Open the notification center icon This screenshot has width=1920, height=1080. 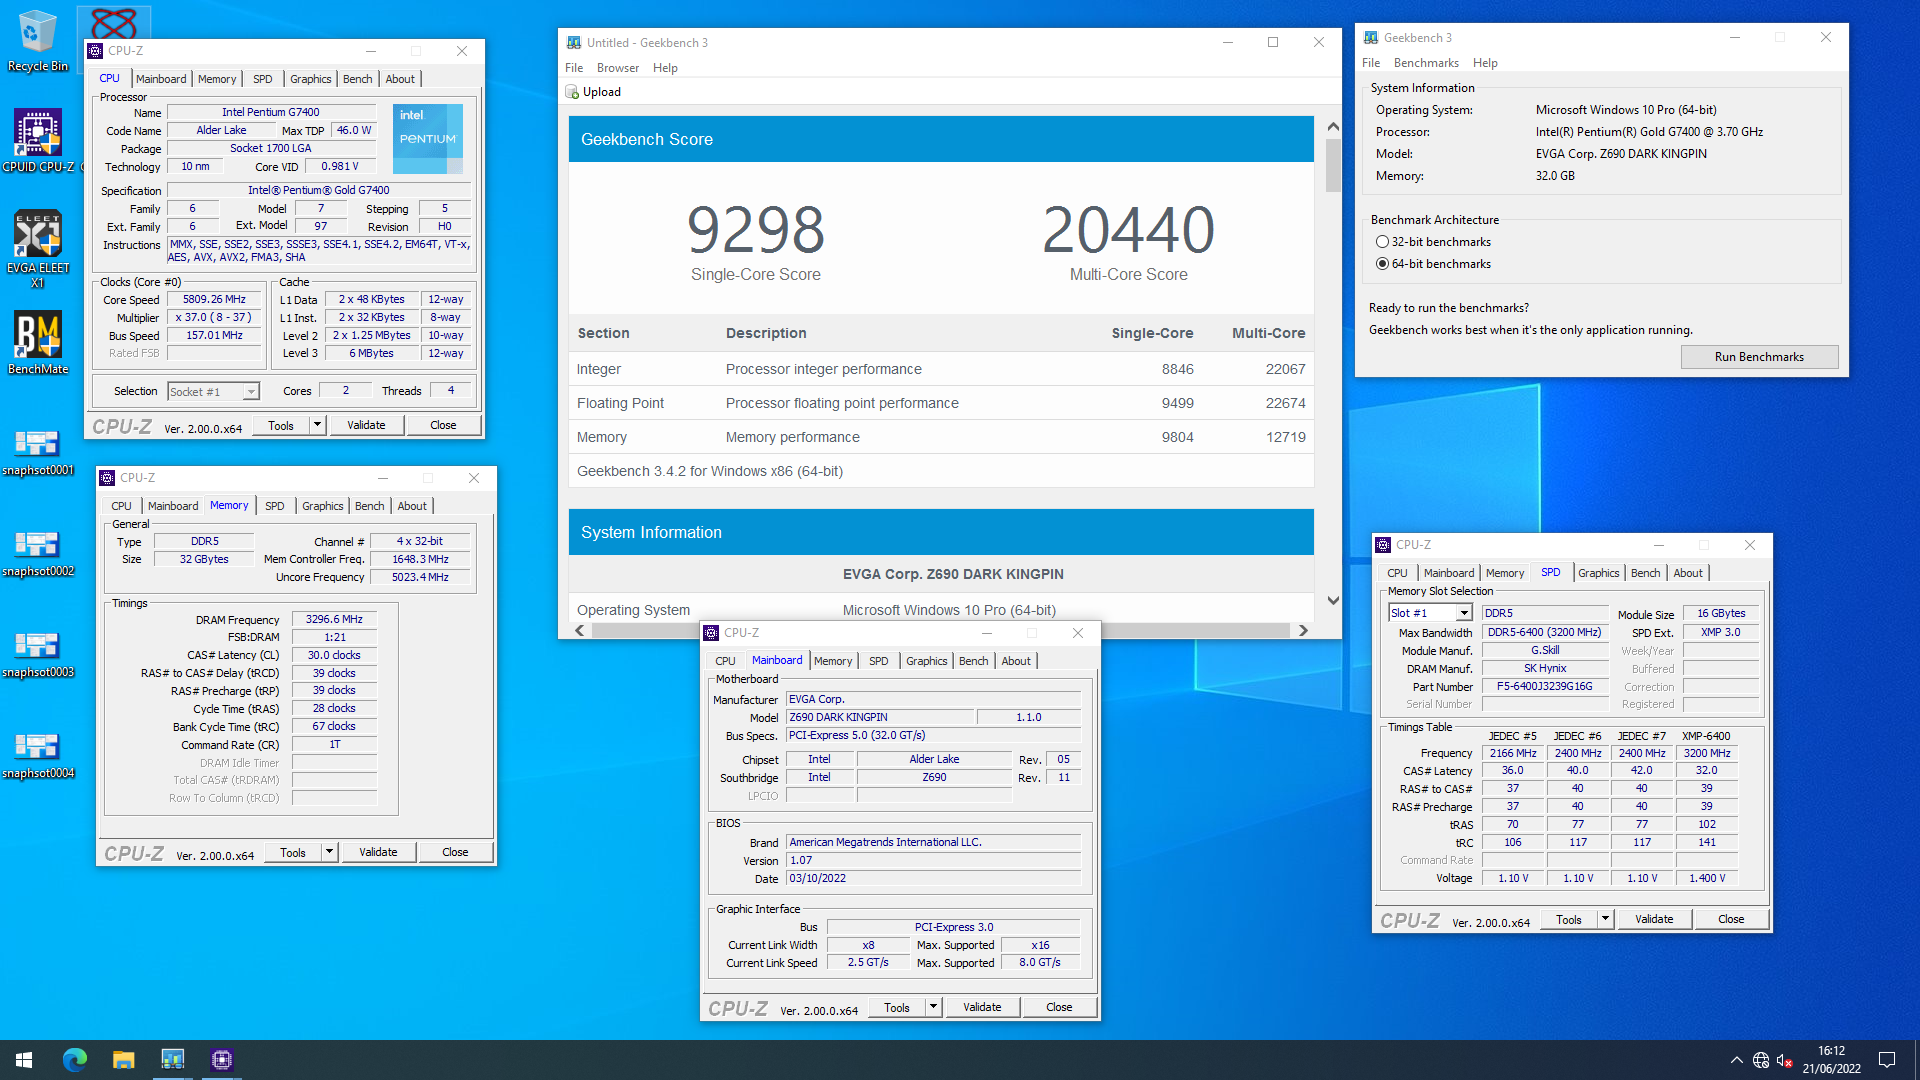pyautogui.click(x=1887, y=1060)
